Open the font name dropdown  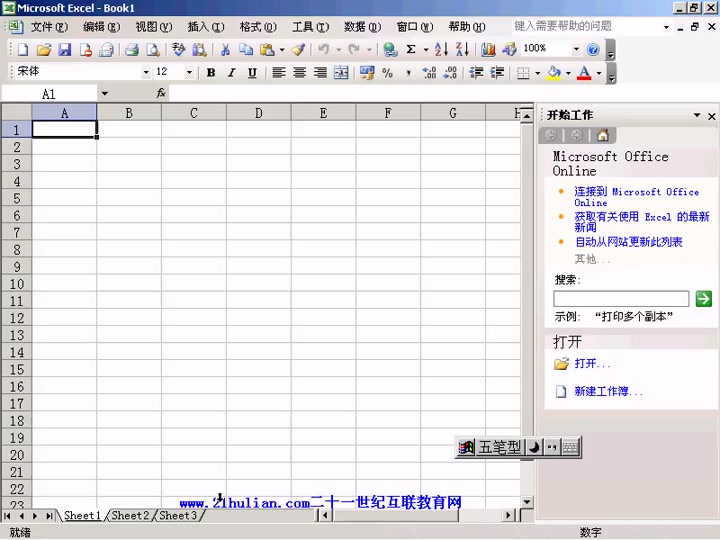146,72
